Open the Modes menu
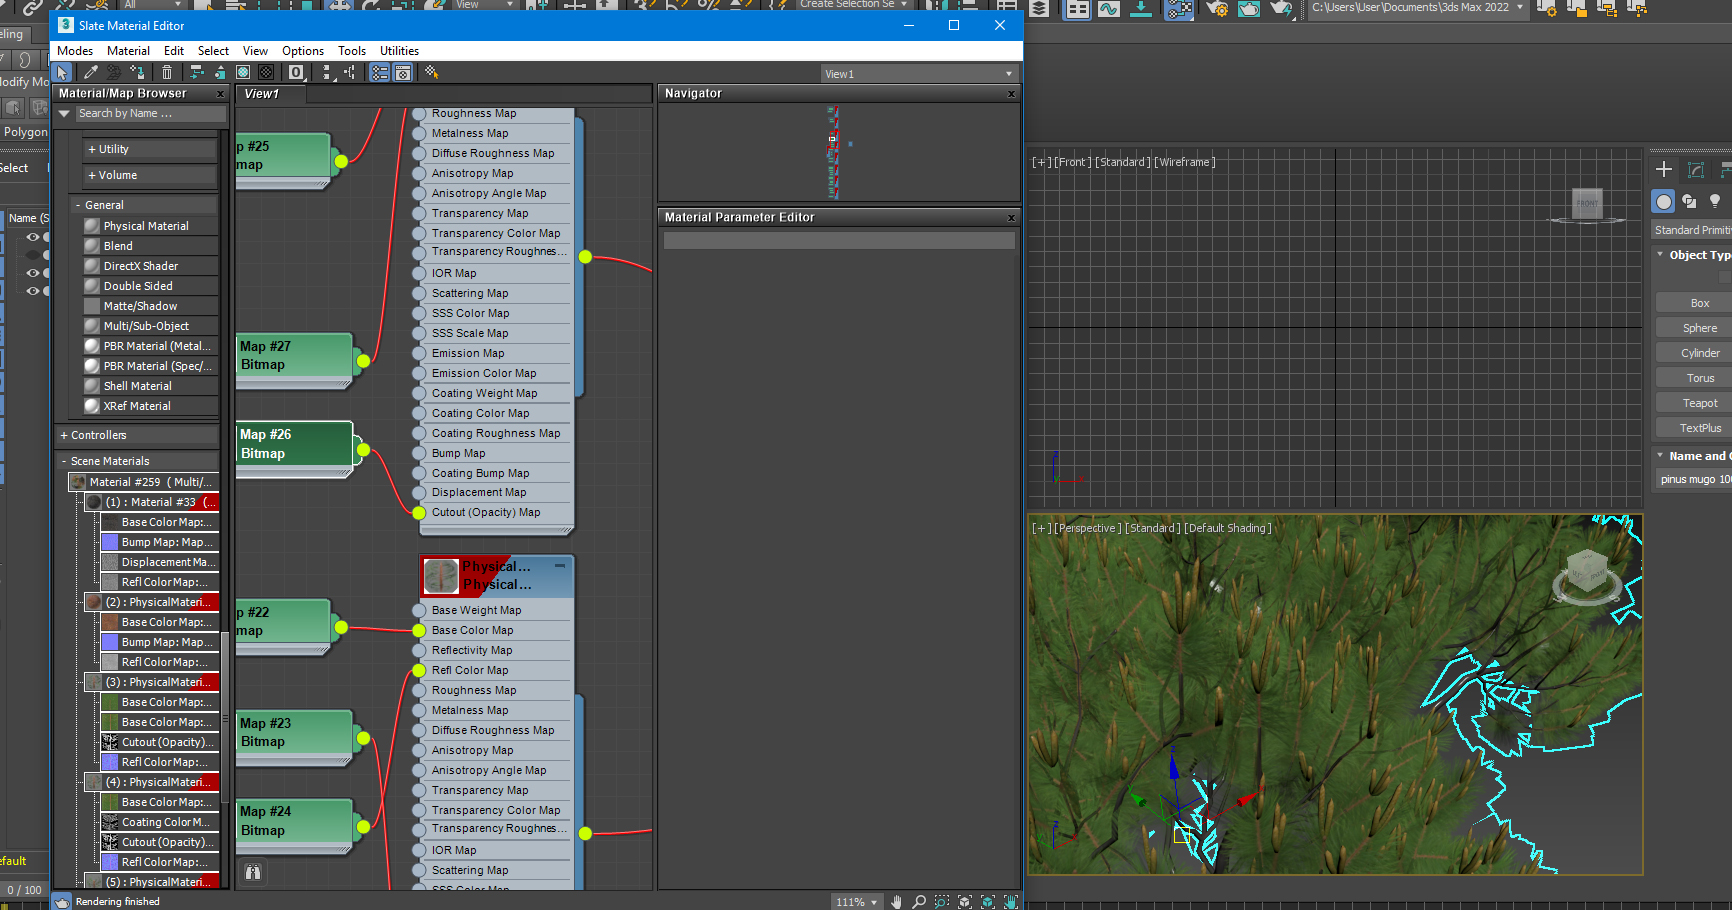1732x910 pixels. (75, 51)
